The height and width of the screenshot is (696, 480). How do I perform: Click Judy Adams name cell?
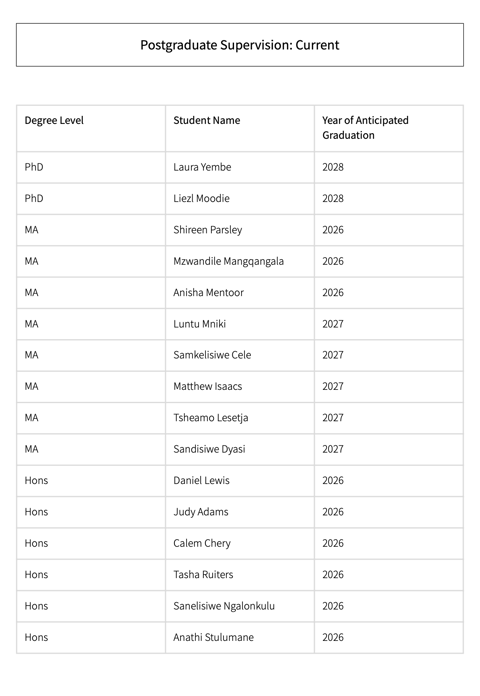[201, 512]
